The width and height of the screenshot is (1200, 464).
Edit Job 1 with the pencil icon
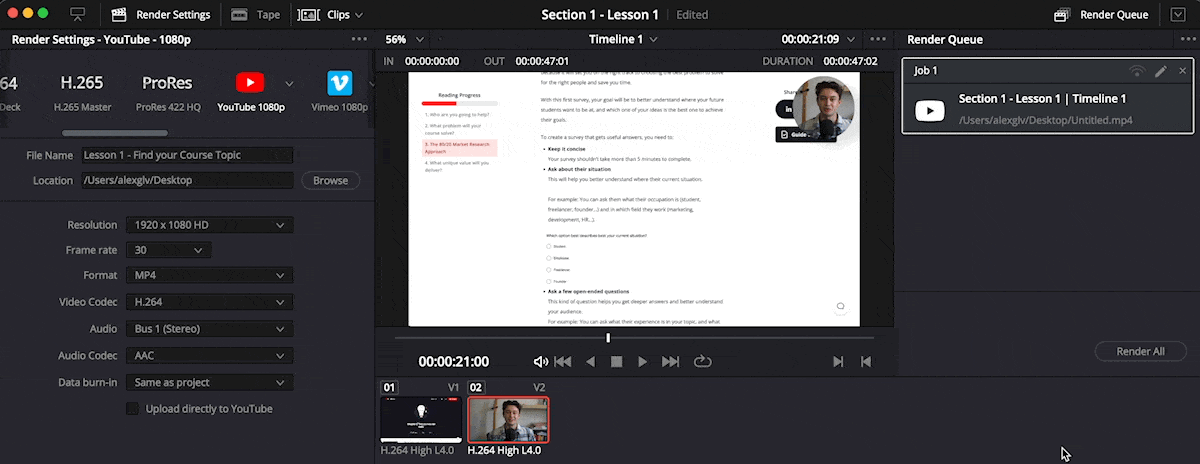tap(1160, 71)
